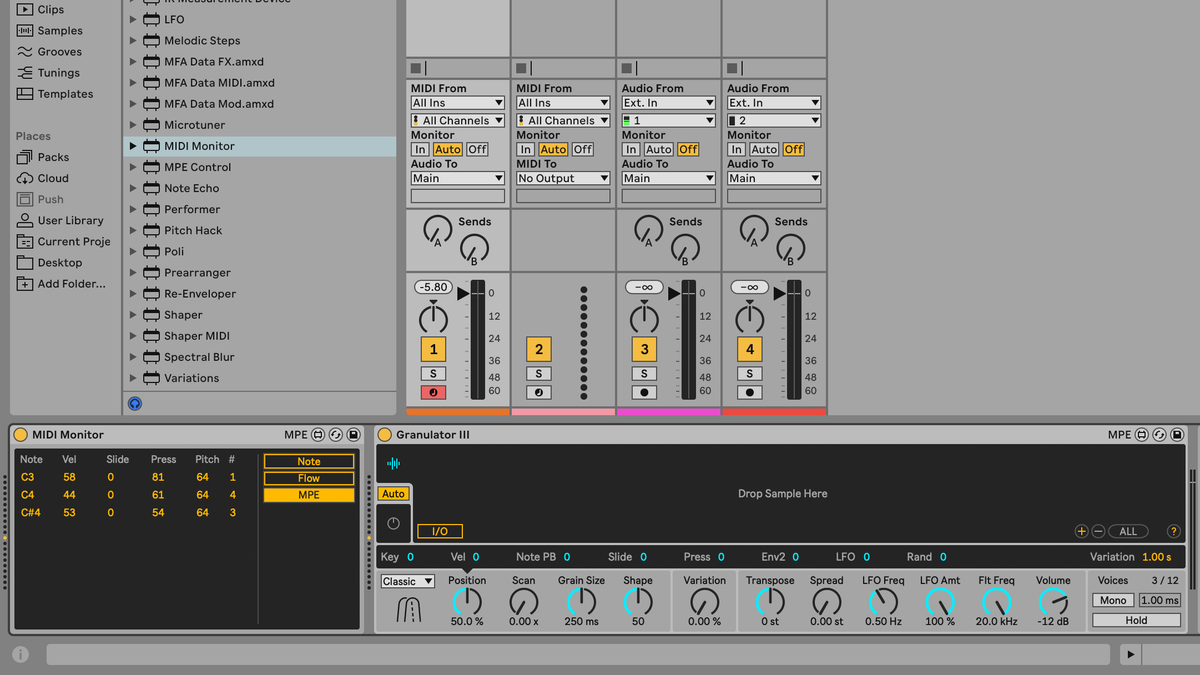Click the hot-swap icon on Granulator III titlebar

1158,434
